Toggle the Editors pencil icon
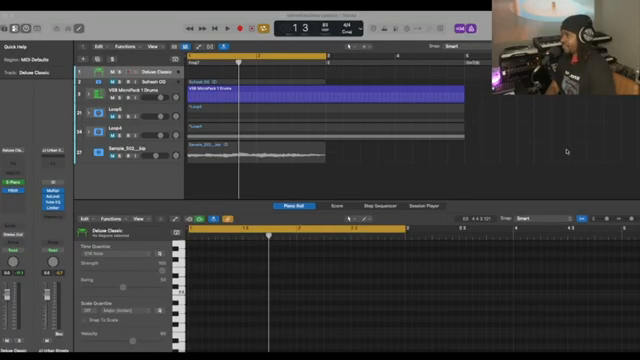640x360 pixels. [79, 29]
